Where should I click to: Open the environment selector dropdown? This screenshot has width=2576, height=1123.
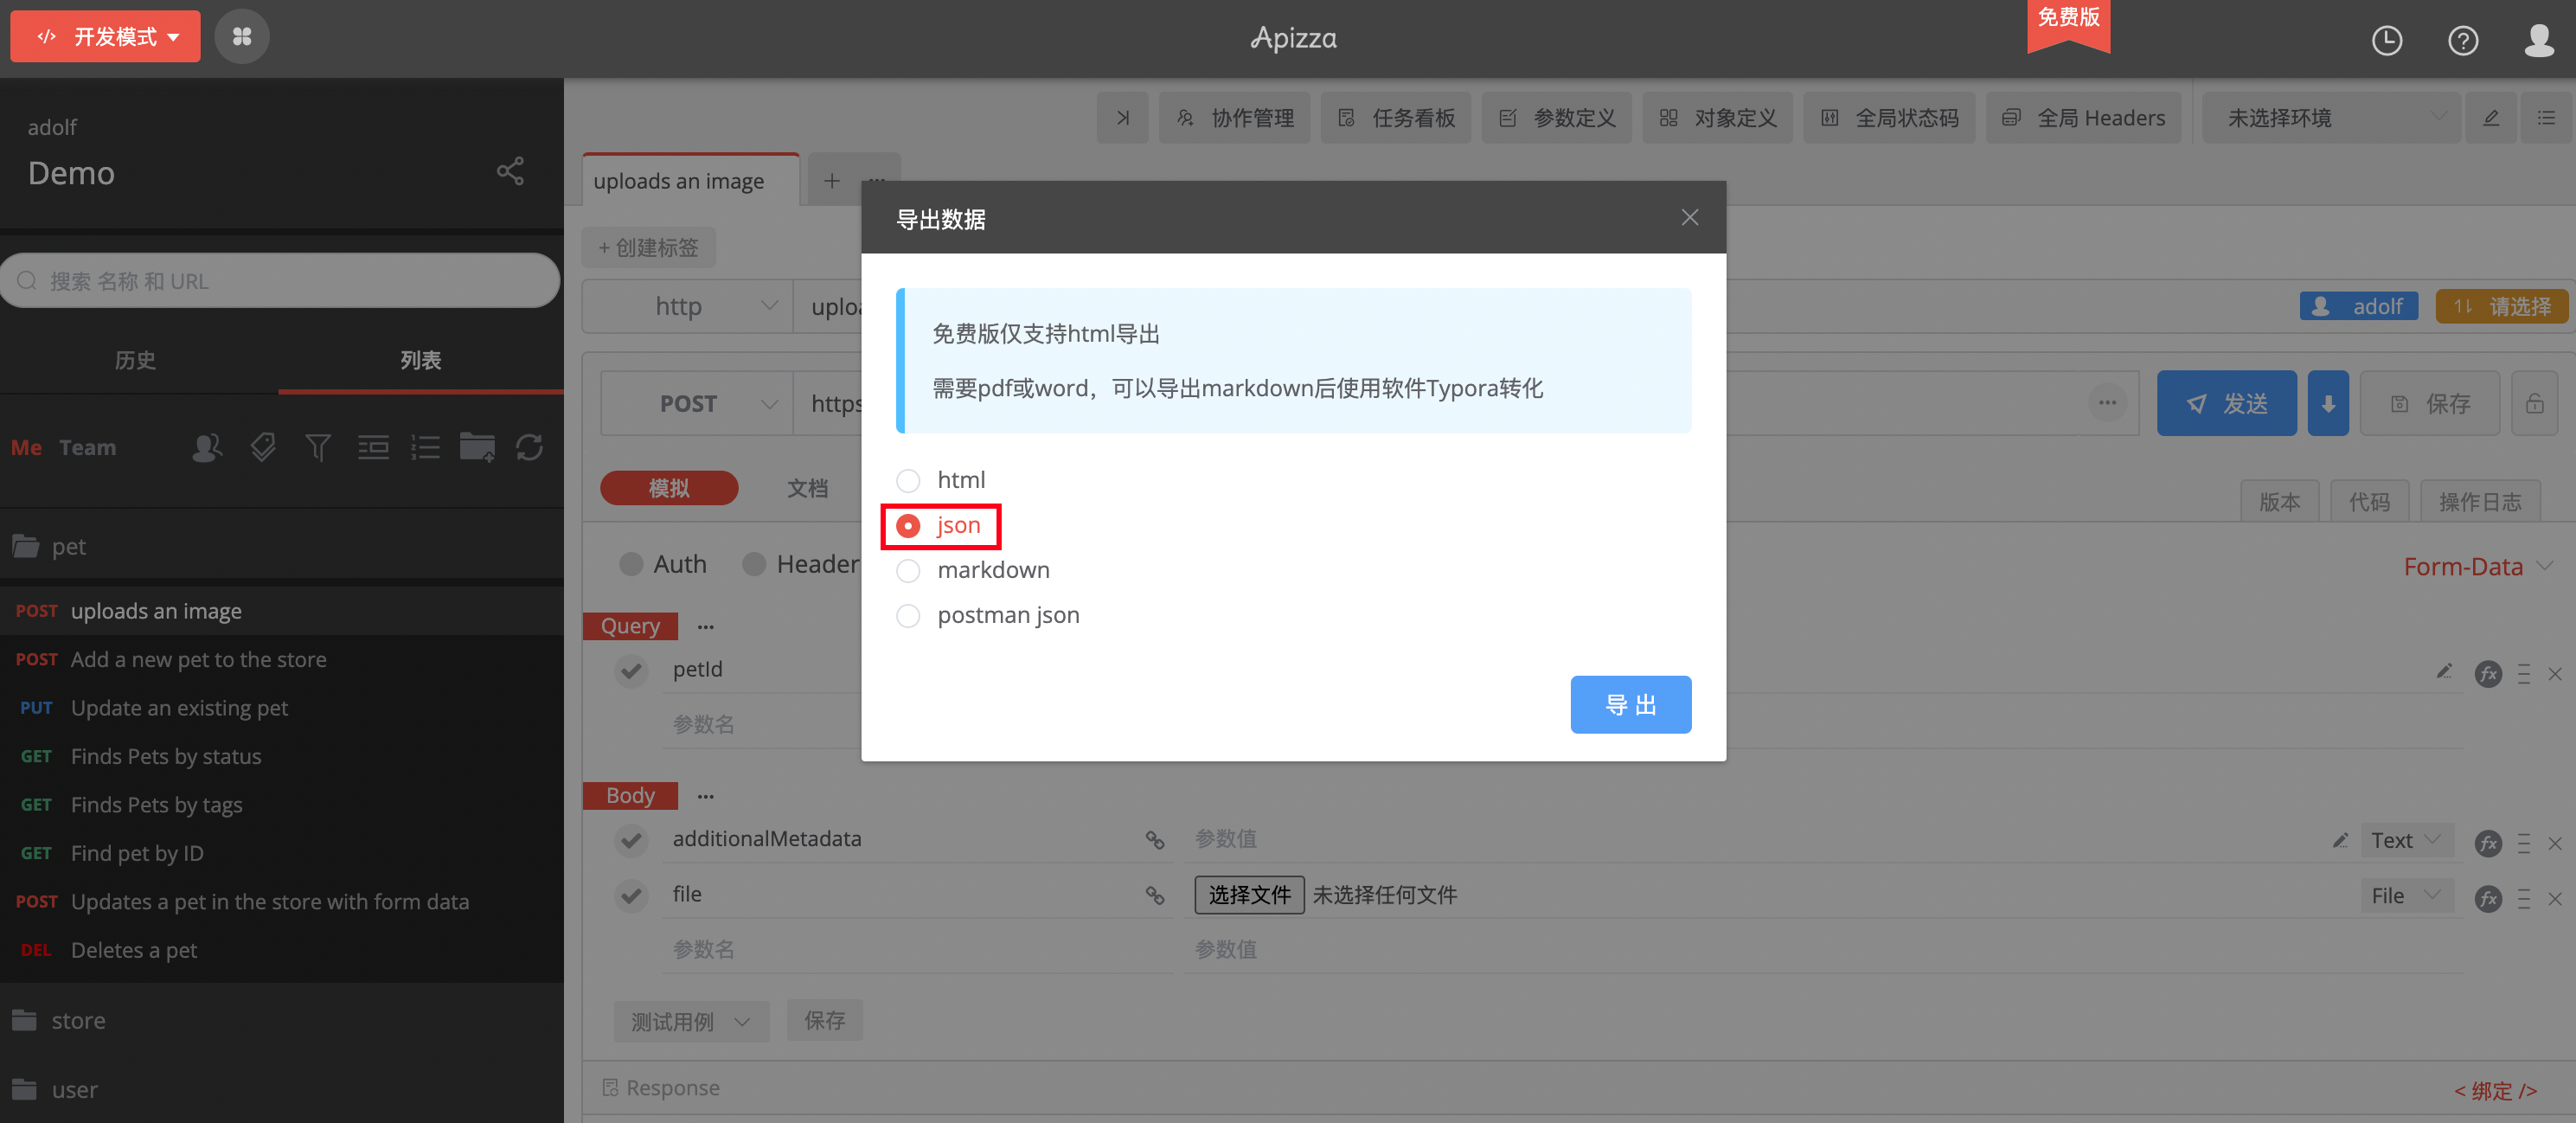2330,118
